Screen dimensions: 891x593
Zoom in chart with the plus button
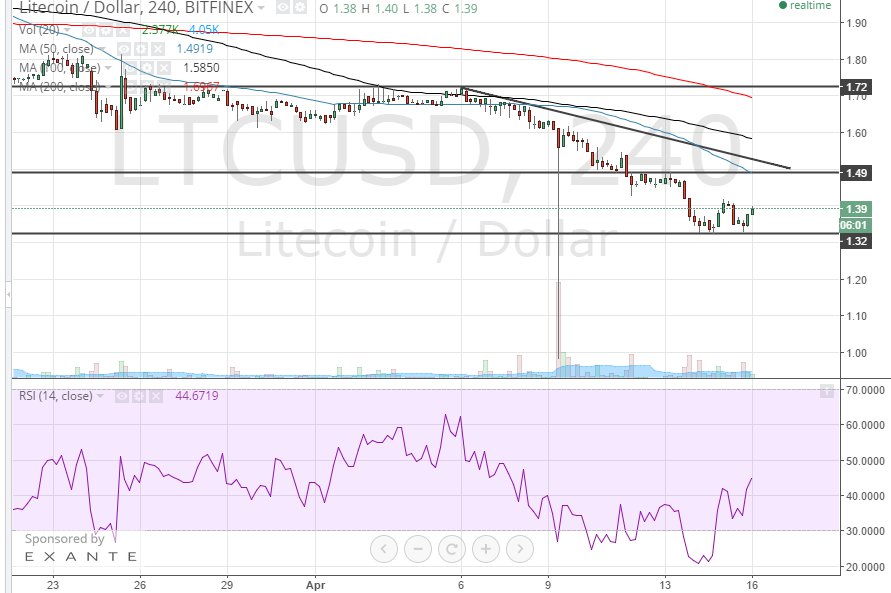point(486,549)
